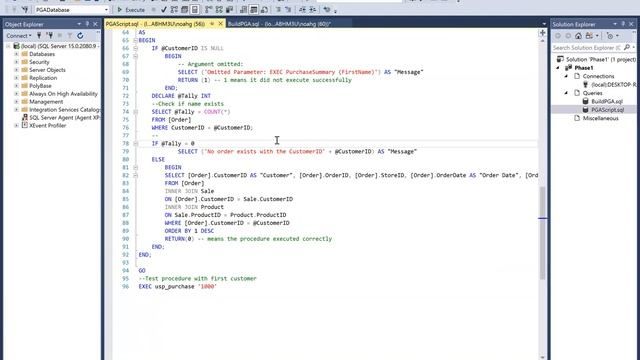Image resolution: width=640 pixels, height=360 pixels.
Task: Switch output to Results to Grid
Action: coord(254,9)
